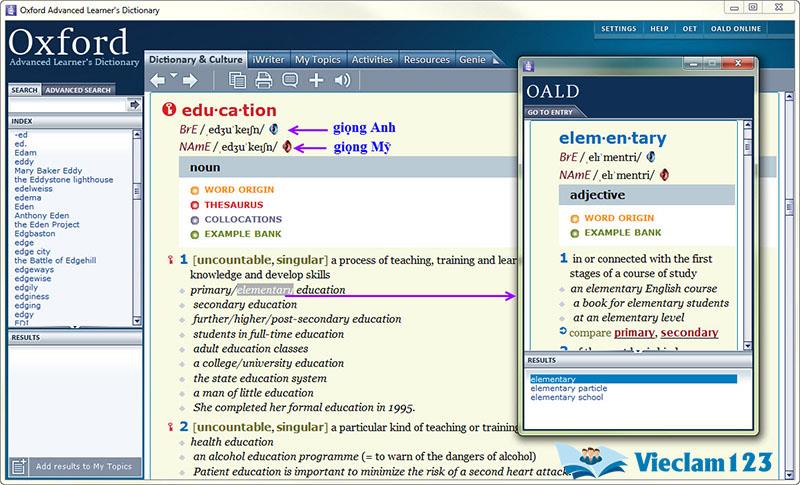
Task: Switch to the iWriter tab
Action: click(266, 60)
